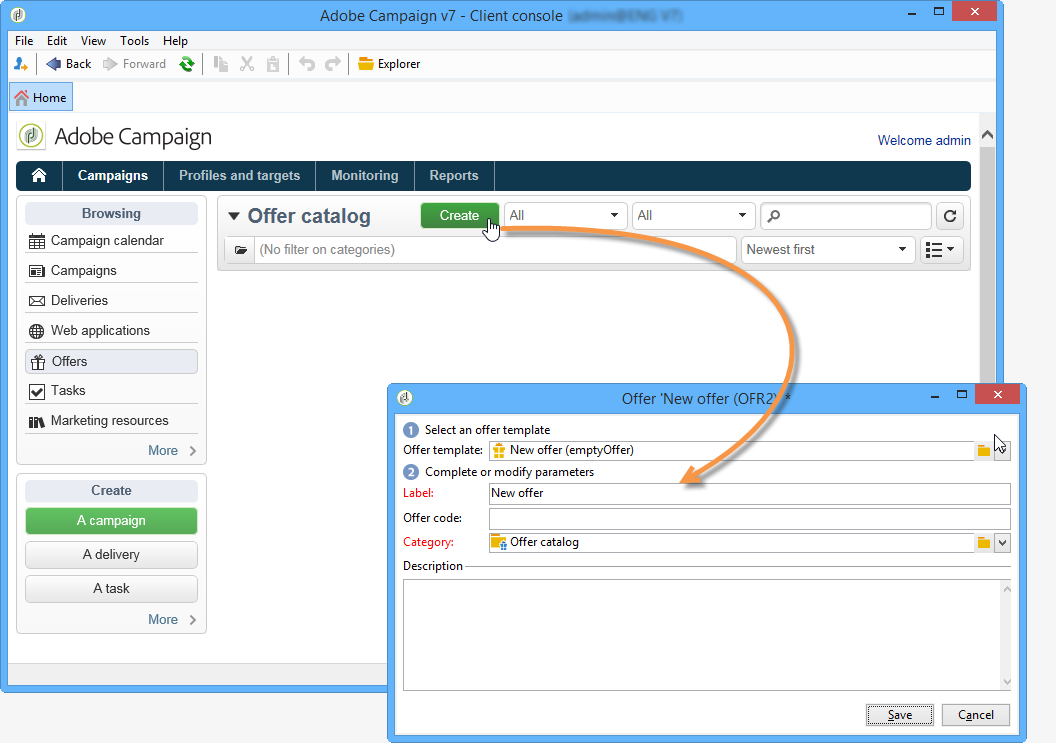This screenshot has height=743, width=1056.
Task: Click the cut scissors icon
Action: (247, 64)
